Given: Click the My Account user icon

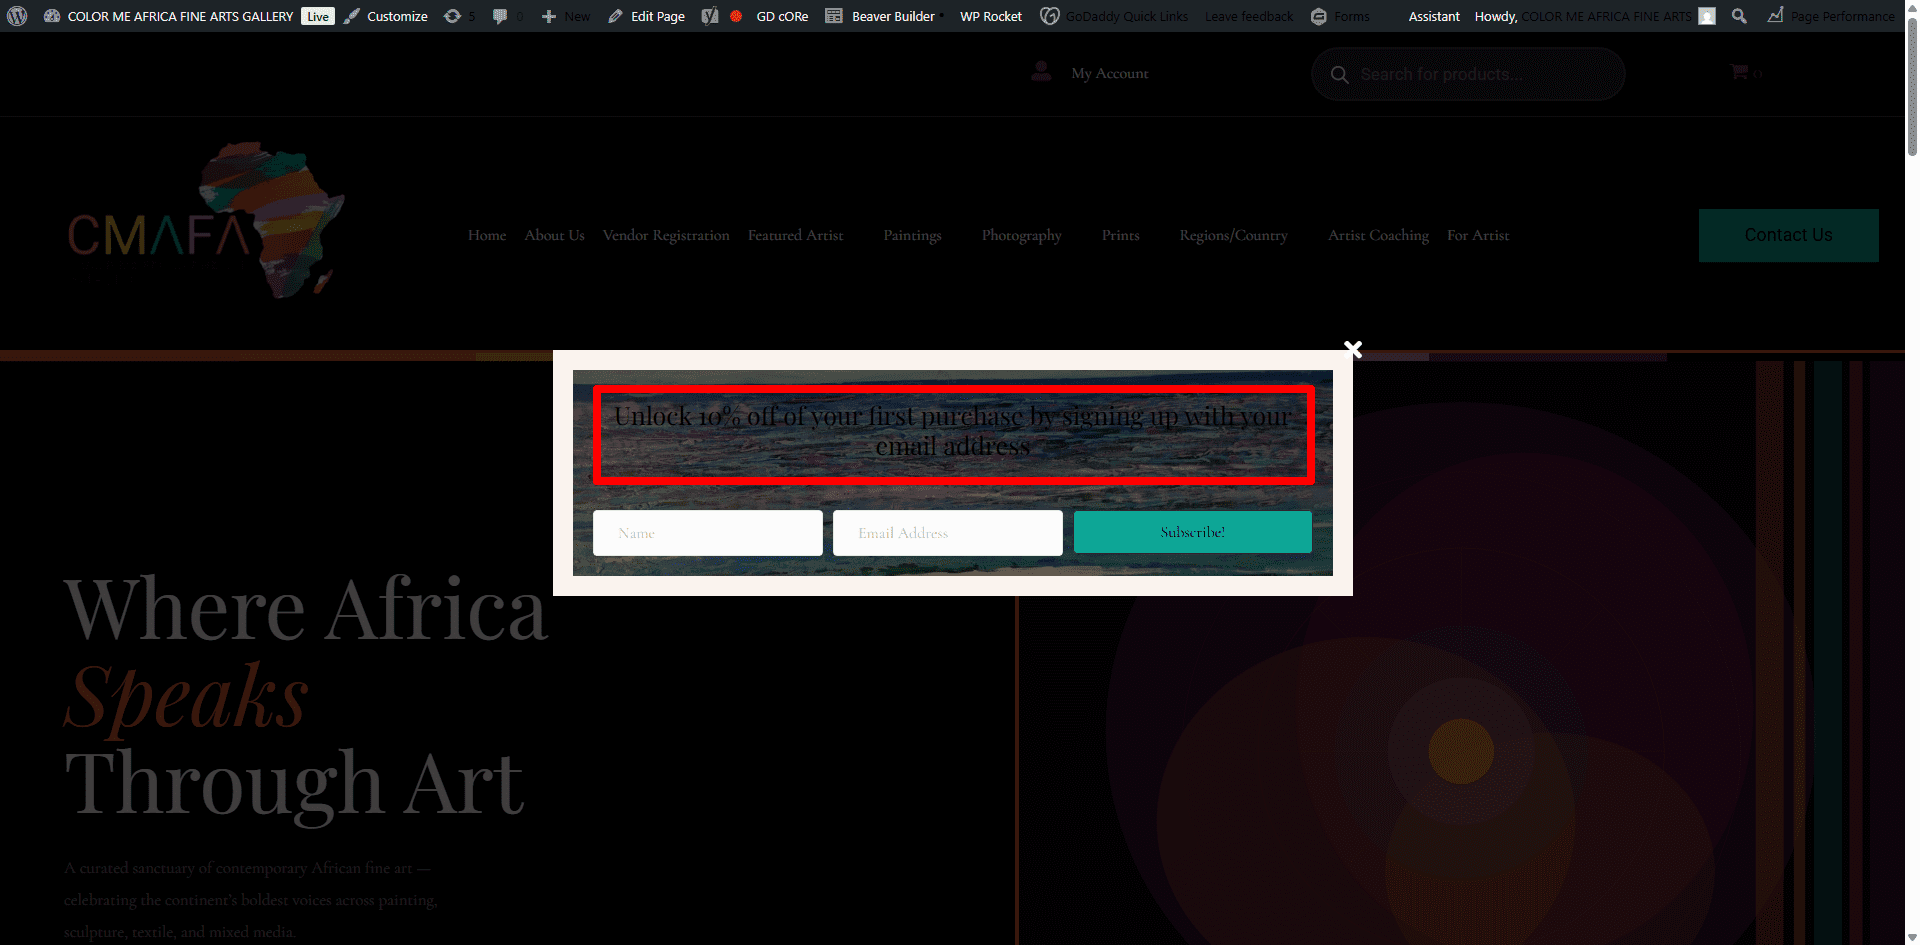Looking at the screenshot, I should click(1041, 72).
